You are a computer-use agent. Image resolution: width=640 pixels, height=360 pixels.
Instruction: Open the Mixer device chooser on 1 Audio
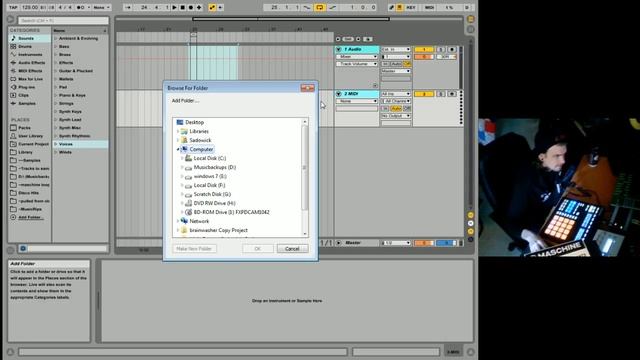click(357, 57)
